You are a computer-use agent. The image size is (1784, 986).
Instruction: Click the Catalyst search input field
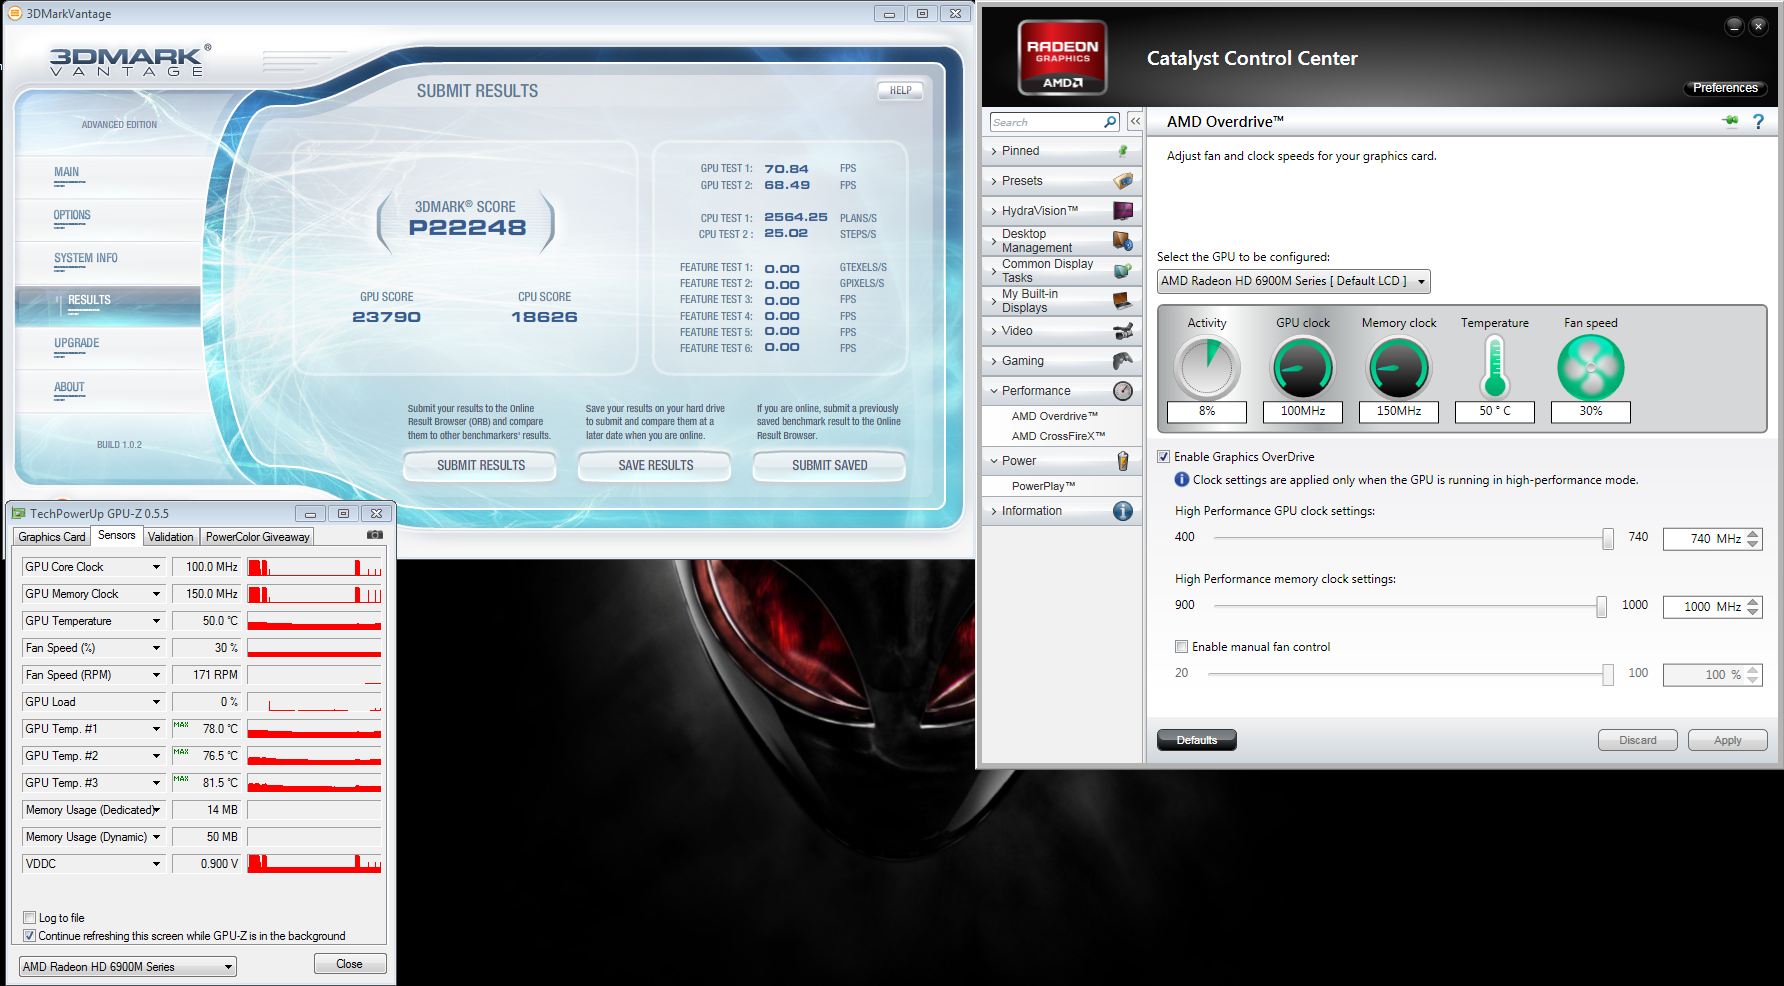[x=1046, y=122]
